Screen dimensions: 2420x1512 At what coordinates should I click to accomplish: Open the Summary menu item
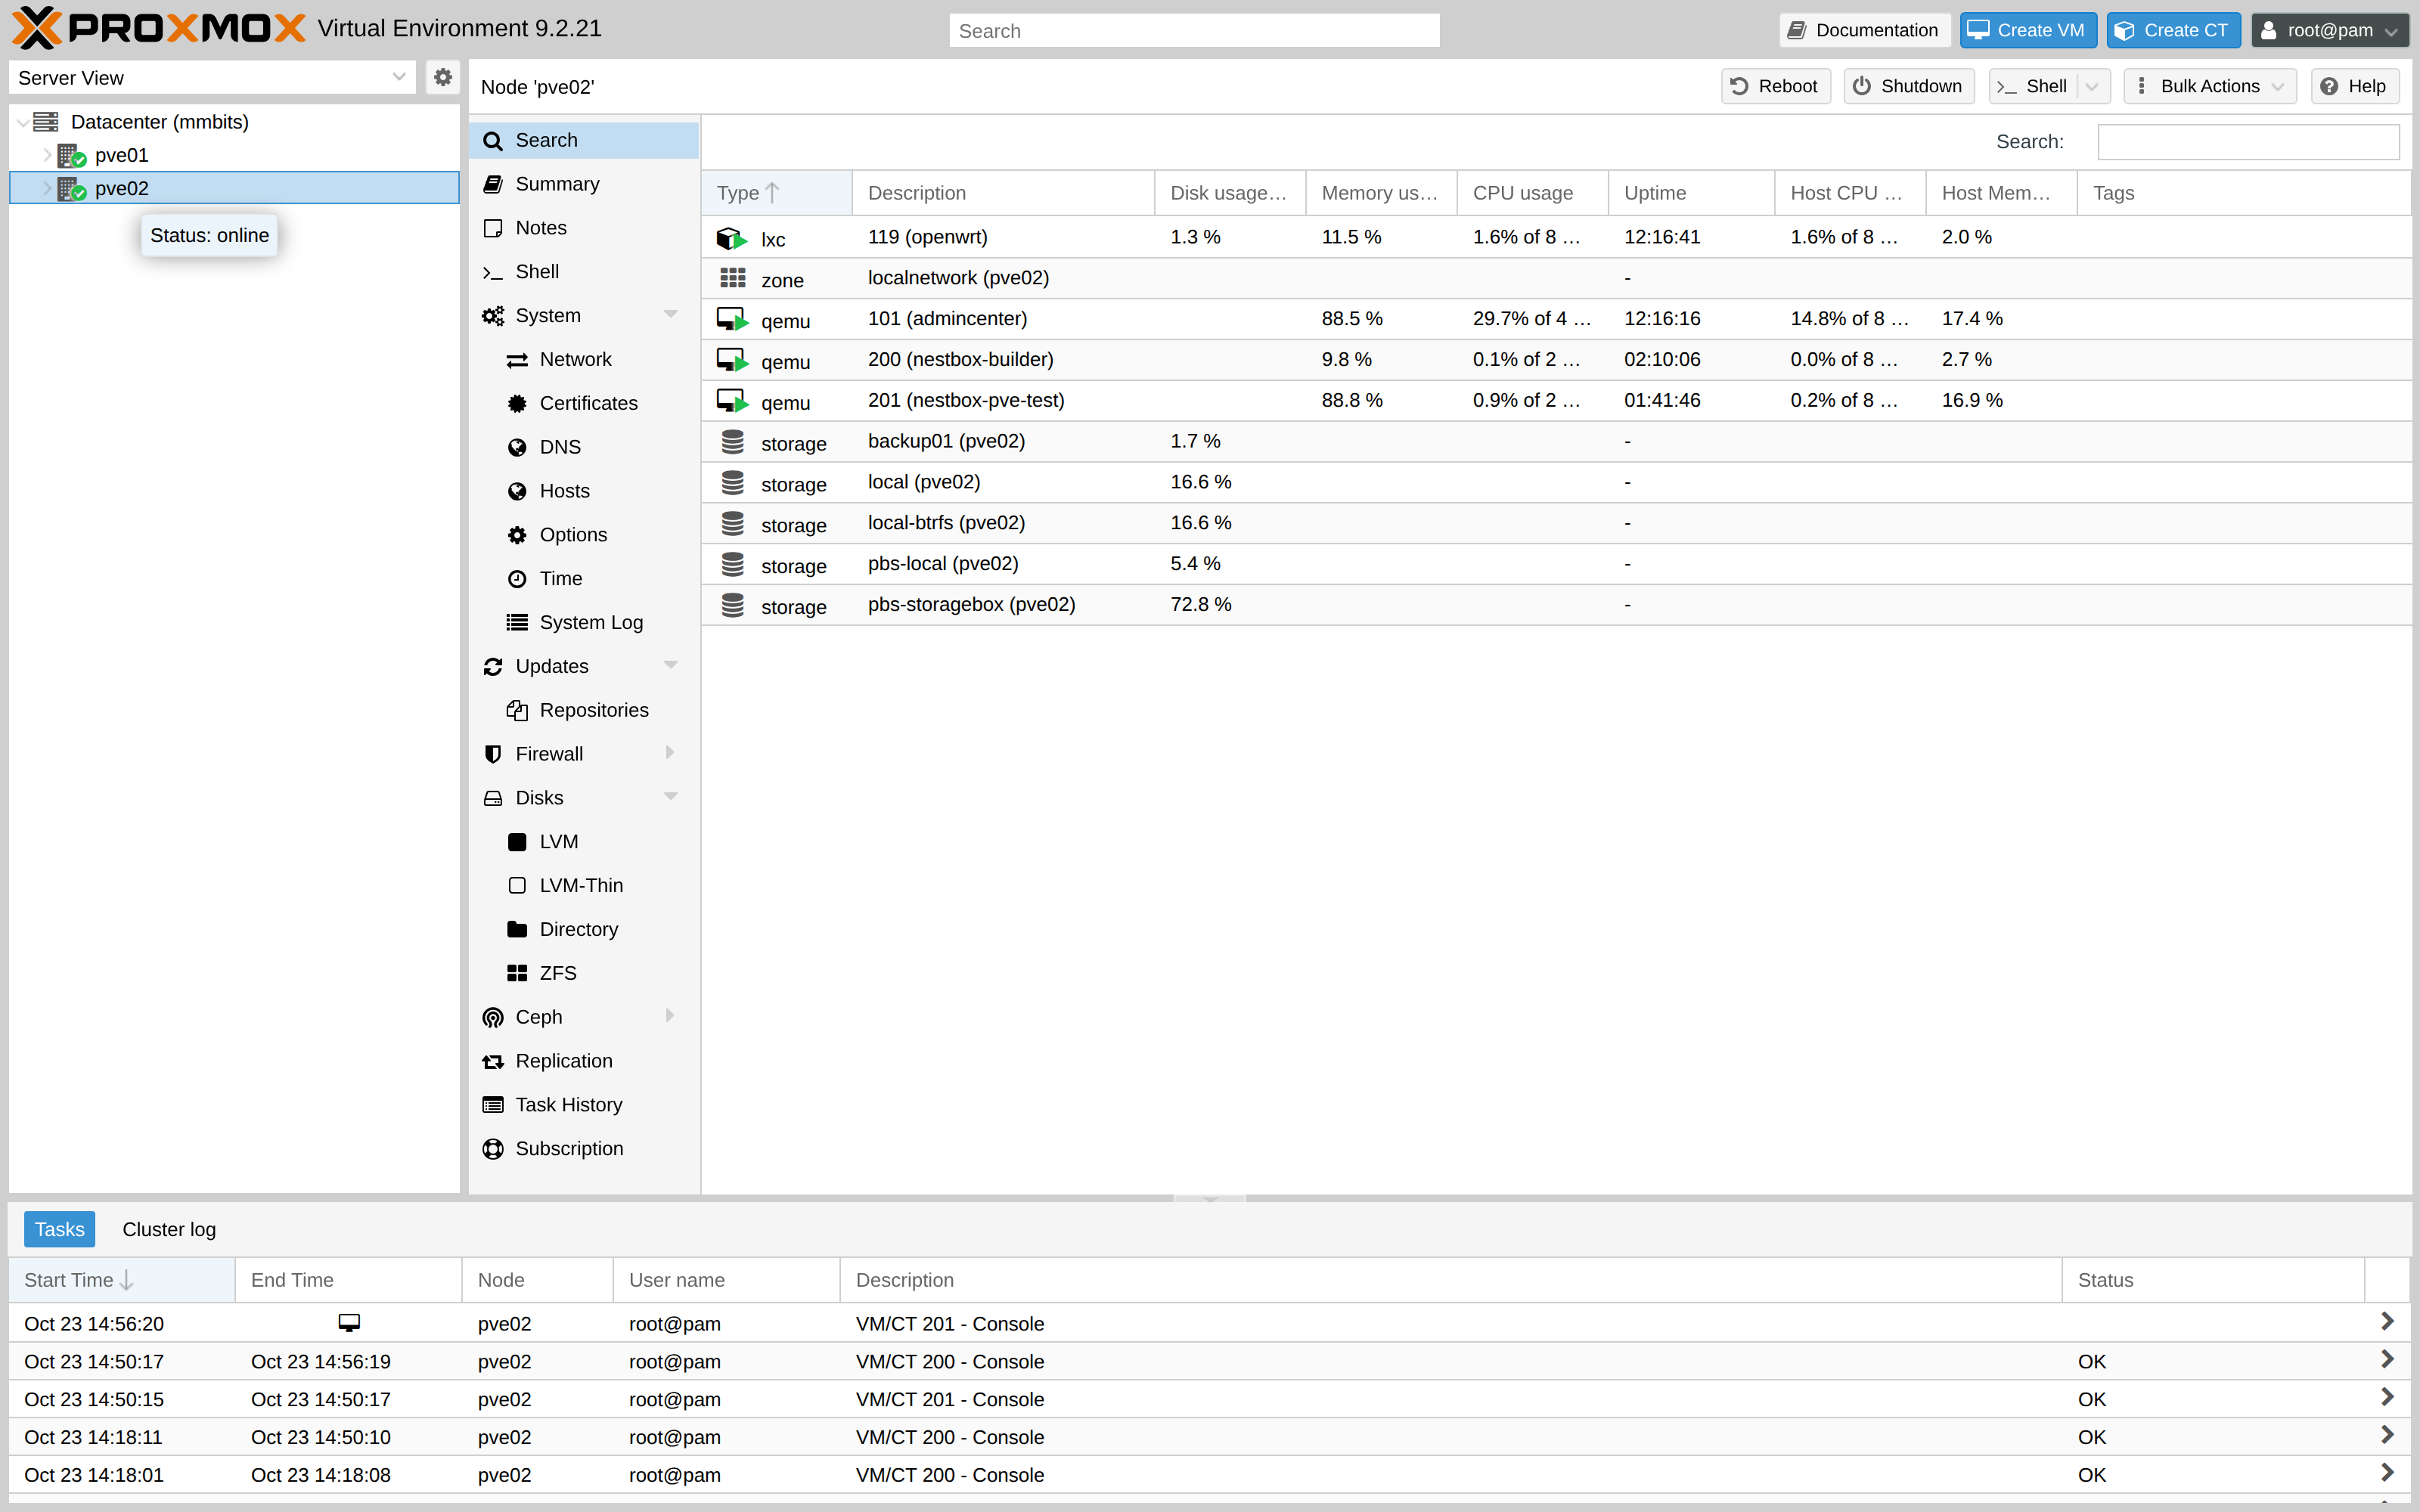[x=584, y=184]
